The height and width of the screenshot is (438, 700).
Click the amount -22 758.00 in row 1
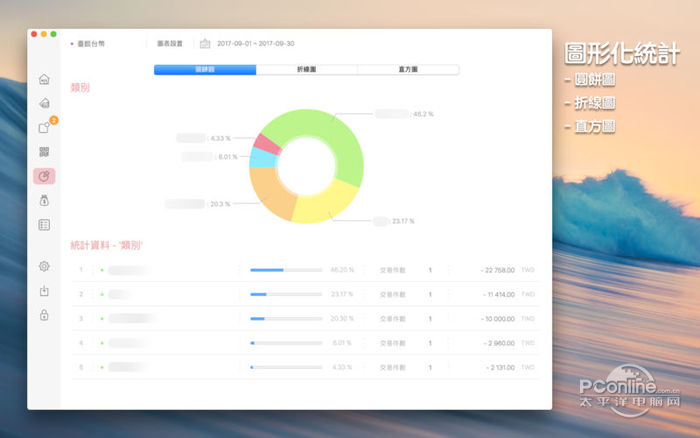pos(497,270)
